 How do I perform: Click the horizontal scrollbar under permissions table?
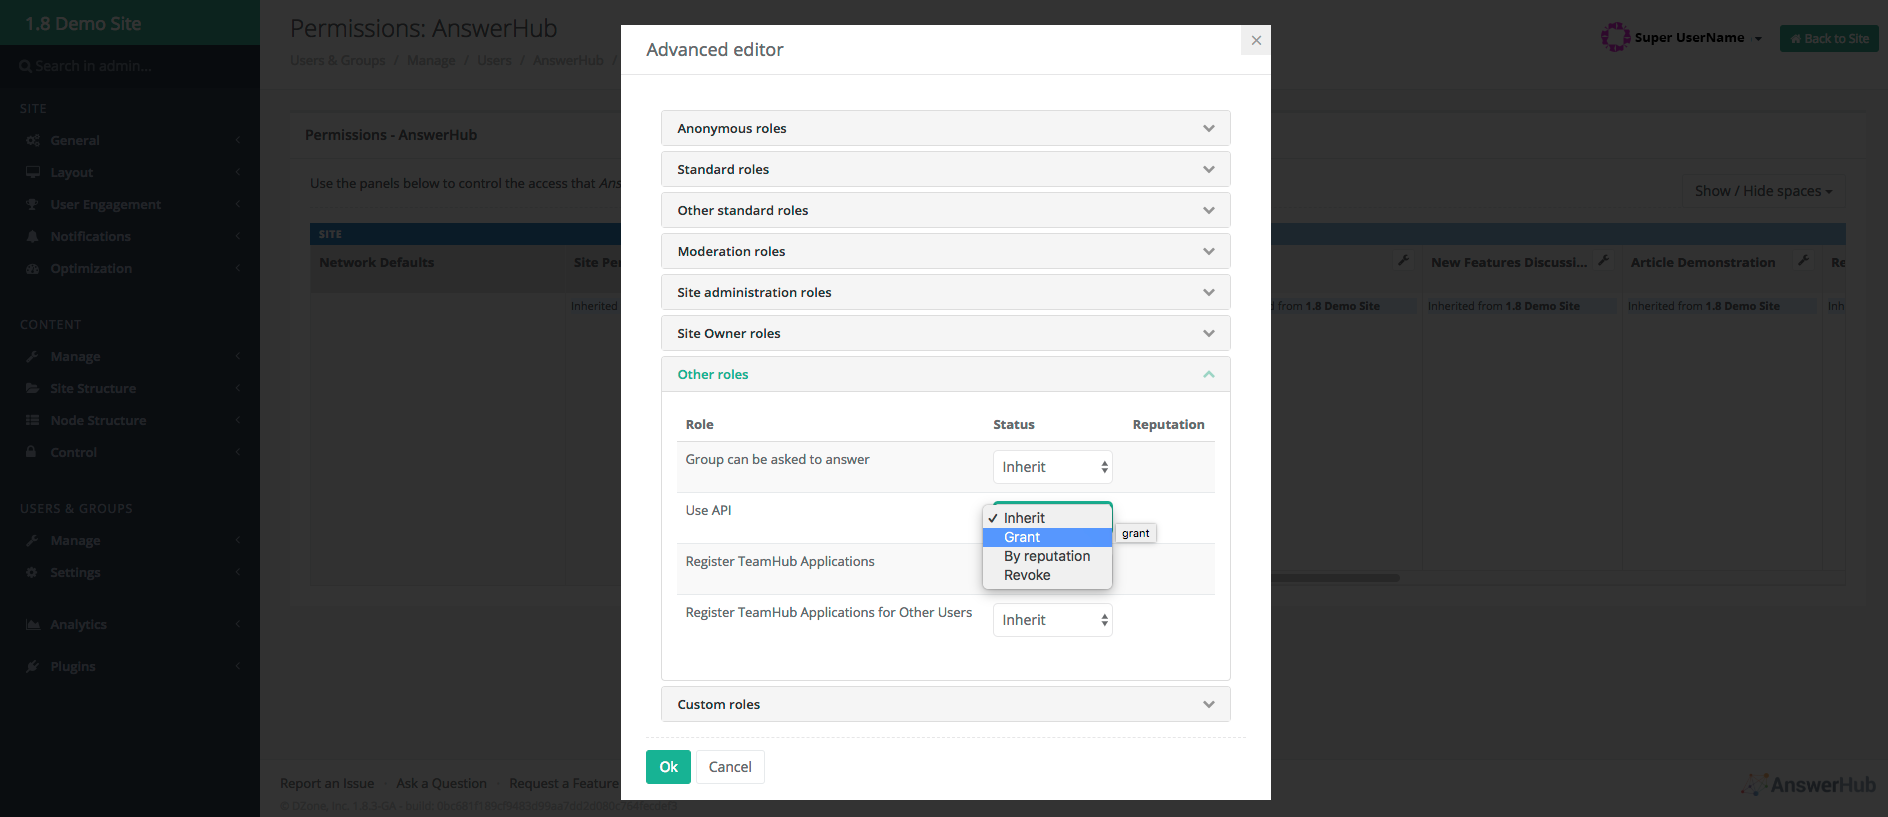click(1335, 577)
